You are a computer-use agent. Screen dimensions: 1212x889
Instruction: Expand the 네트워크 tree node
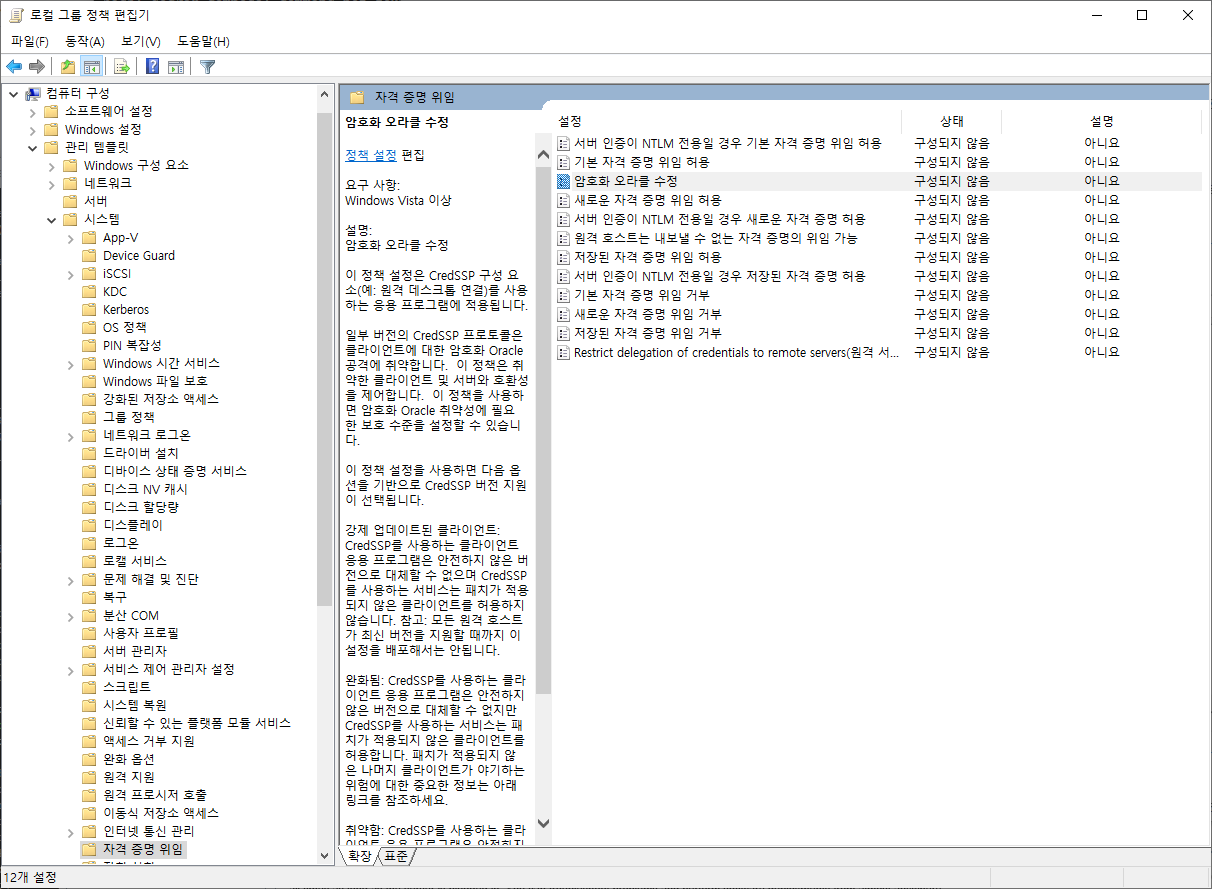pos(52,183)
